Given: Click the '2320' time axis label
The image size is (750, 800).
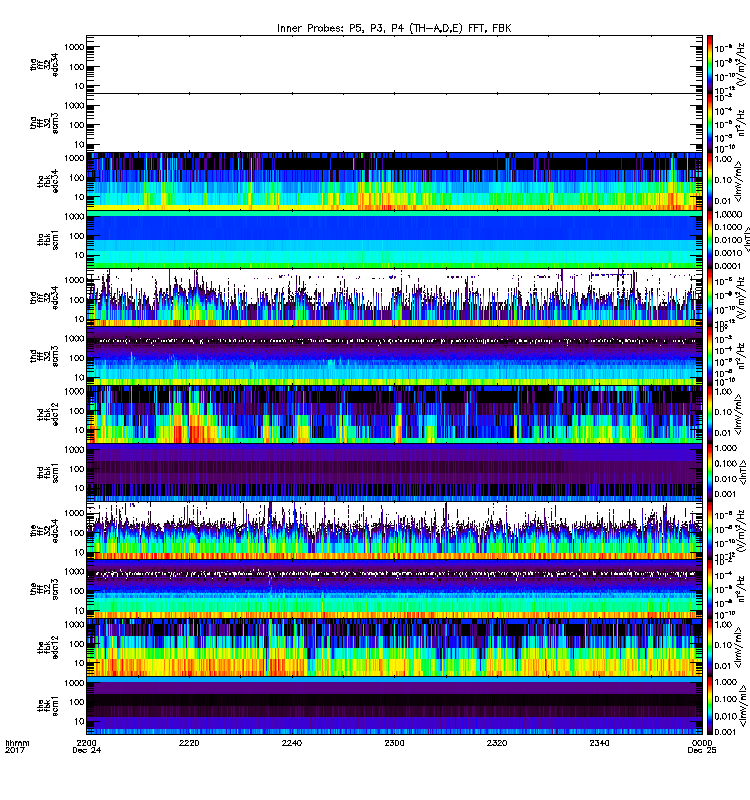Looking at the screenshot, I should tap(497, 743).
